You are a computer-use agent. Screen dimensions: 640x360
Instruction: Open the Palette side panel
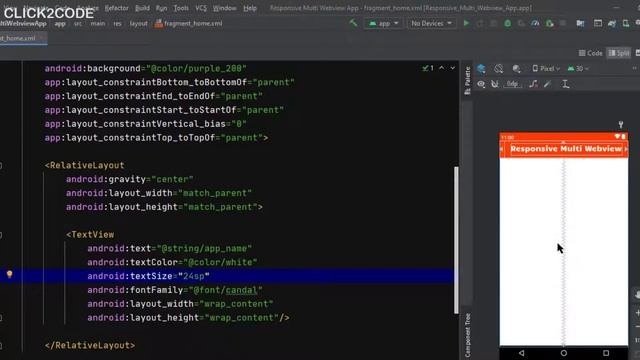click(x=467, y=81)
